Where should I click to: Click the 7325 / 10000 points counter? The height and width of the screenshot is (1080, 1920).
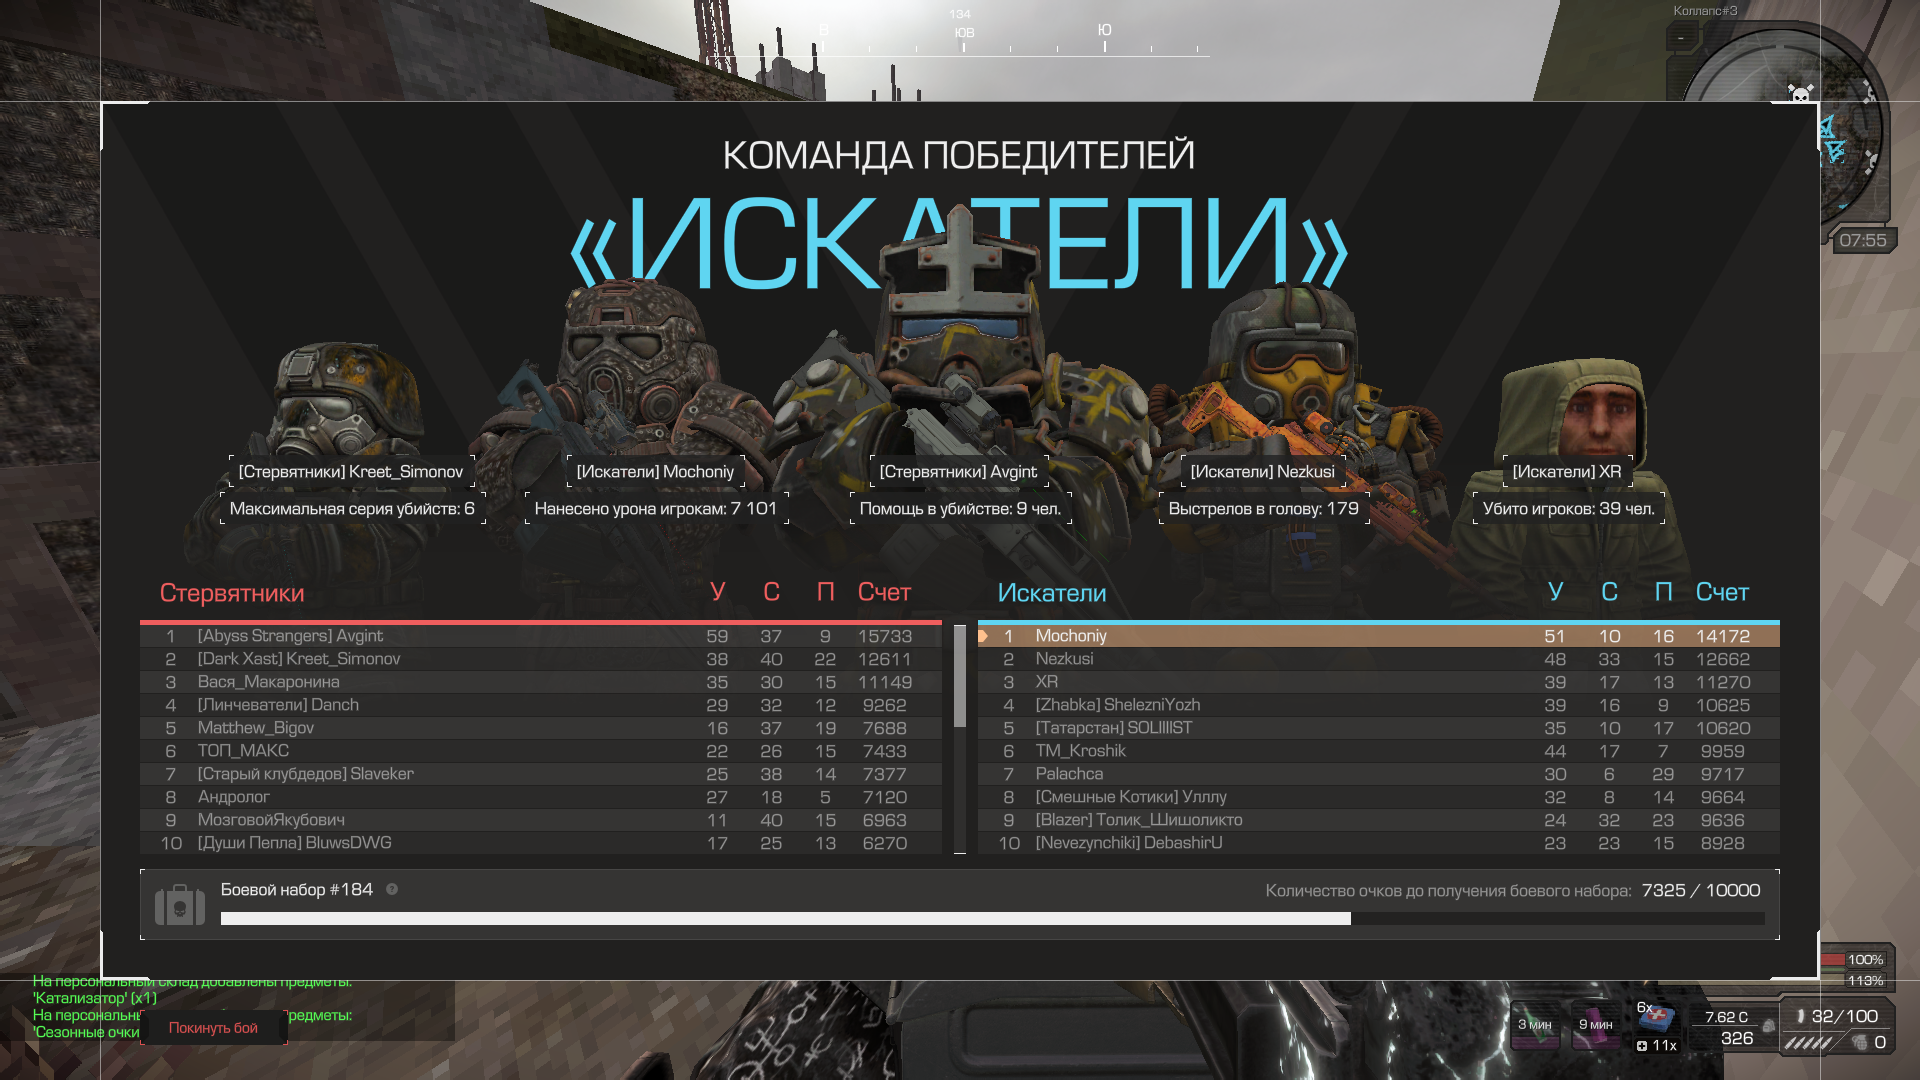point(1701,890)
